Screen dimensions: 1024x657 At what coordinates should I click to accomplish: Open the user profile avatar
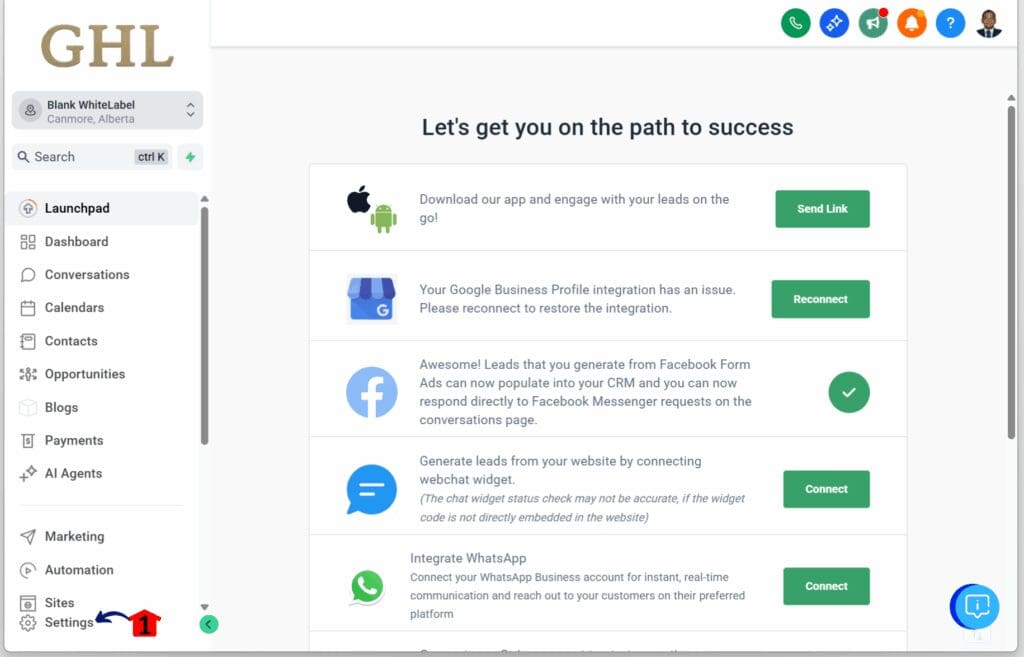(989, 24)
